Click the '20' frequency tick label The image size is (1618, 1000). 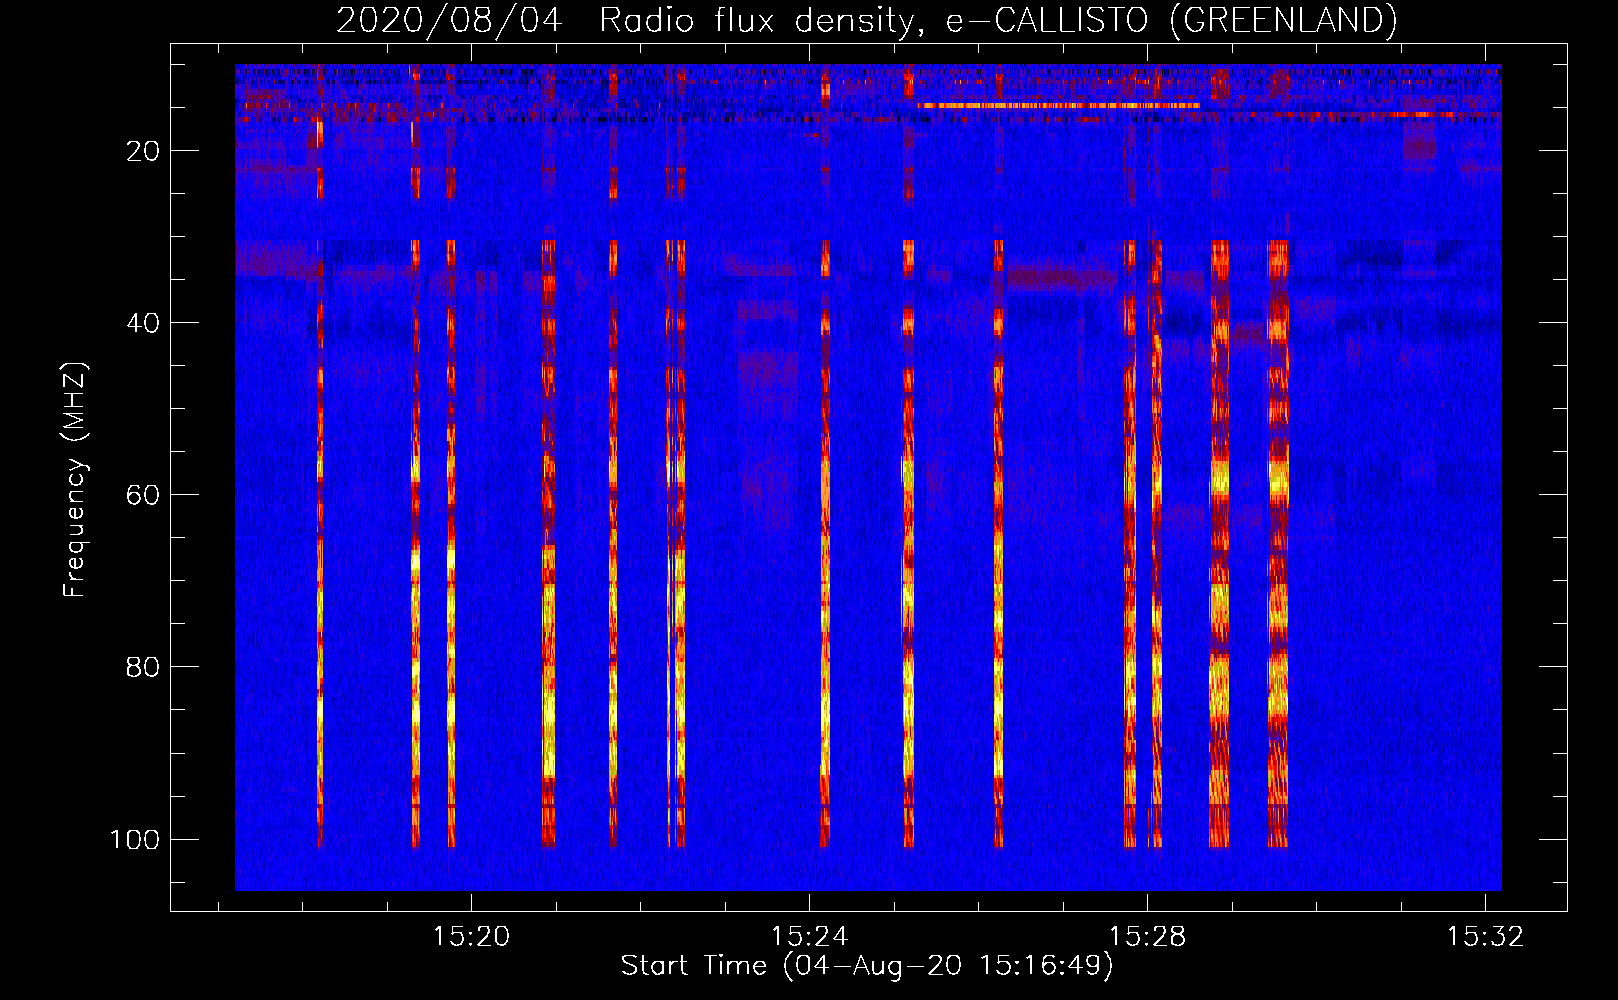click(143, 151)
